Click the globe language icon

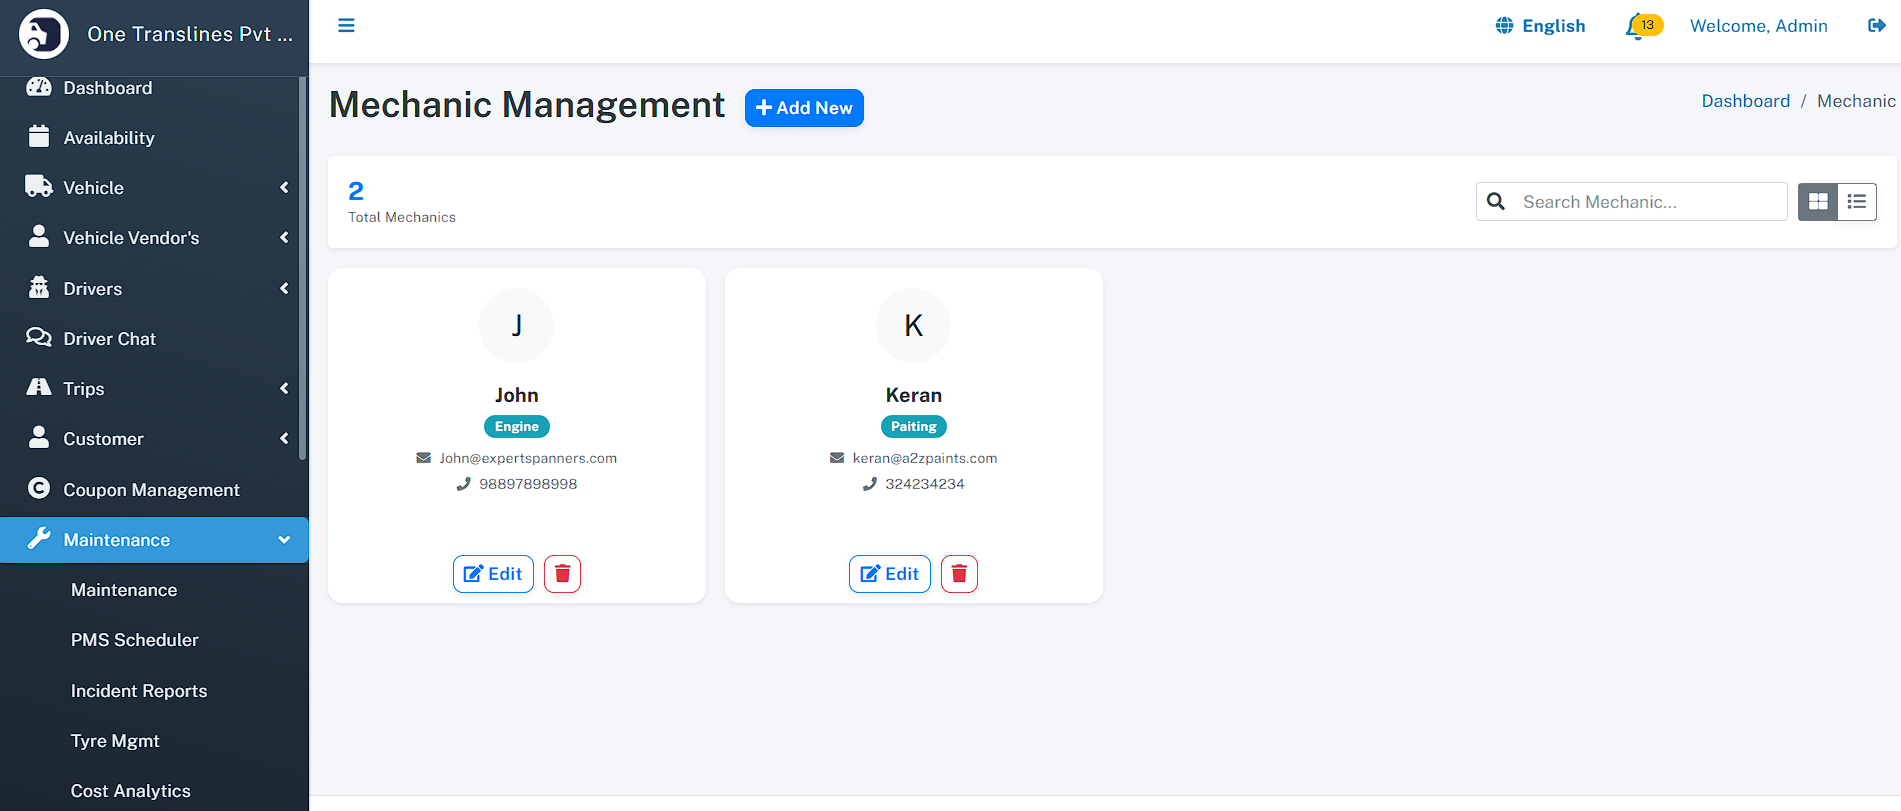[x=1504, y=26]
